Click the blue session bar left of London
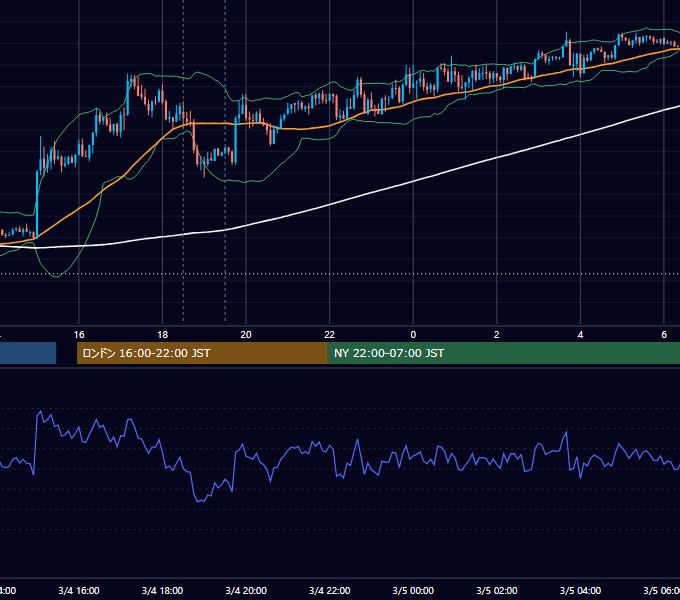This screenshot has width=680, height=600. point(28,353)
